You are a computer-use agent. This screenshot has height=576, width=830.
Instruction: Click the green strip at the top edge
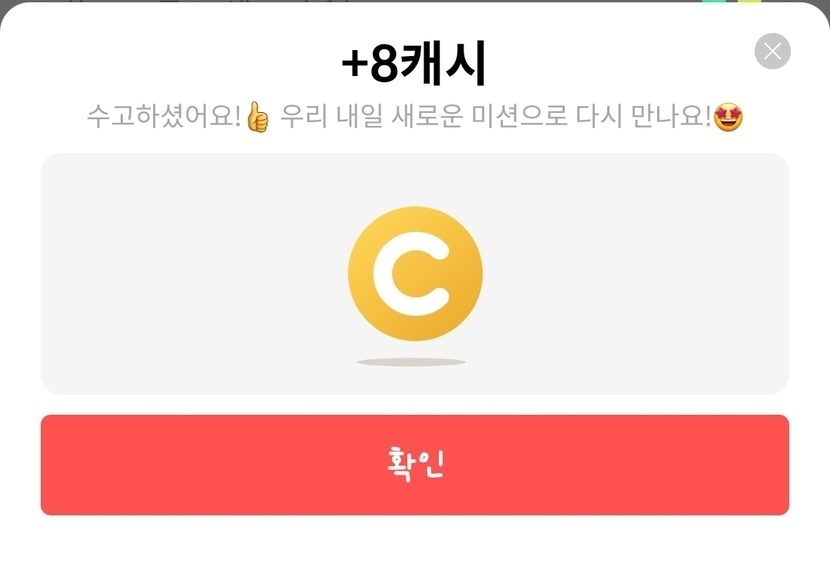click(x=714, y=1)
